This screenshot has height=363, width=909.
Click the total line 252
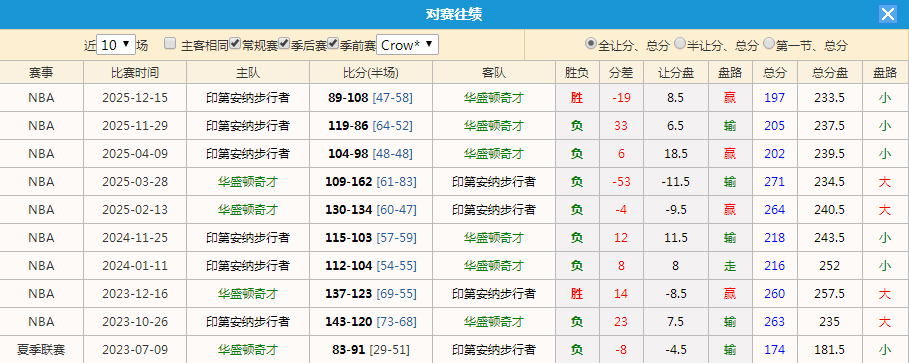(830, 266)
